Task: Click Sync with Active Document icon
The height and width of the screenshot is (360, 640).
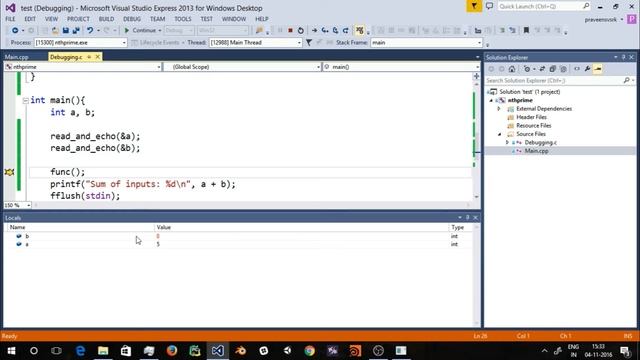Action: [542, 69]
